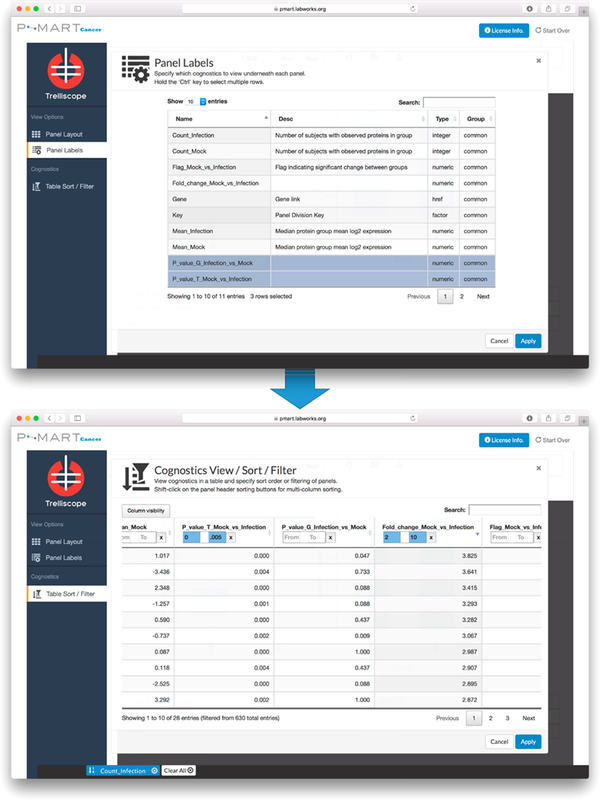The width and height of the screenshot is (600, 800).
Task: Click Apply in the Cognostics View / Sort / Filter dialog
Action: 528,741
